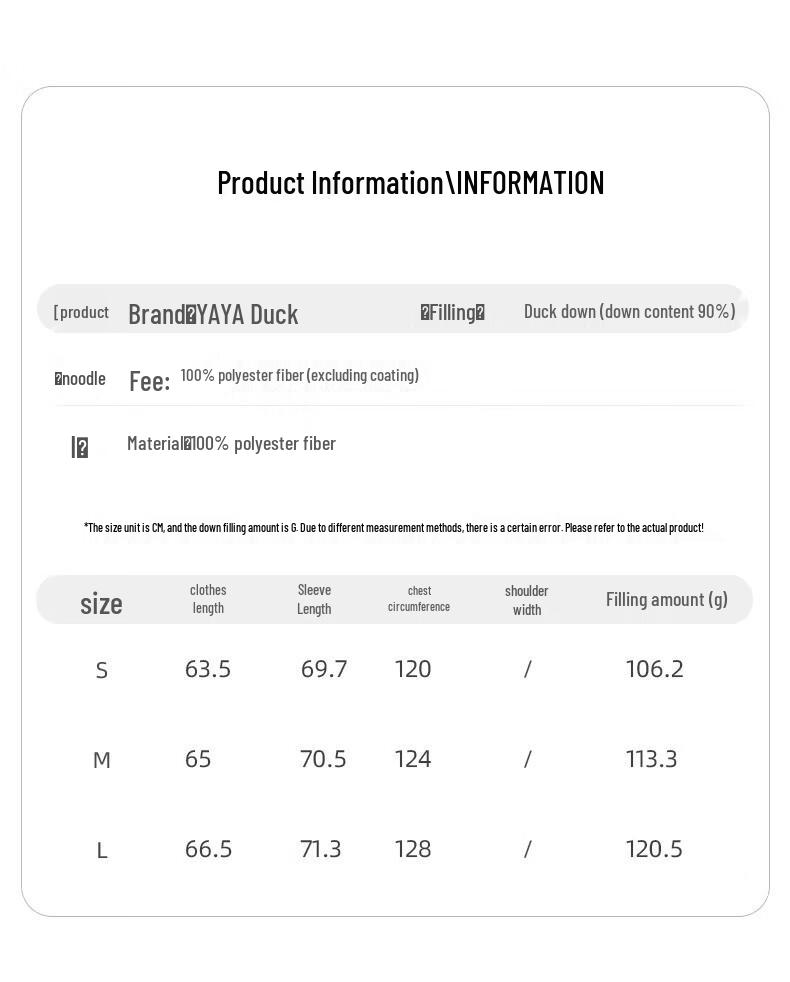
Task: Click the M size row label
Action: click(x=101, y=760)
